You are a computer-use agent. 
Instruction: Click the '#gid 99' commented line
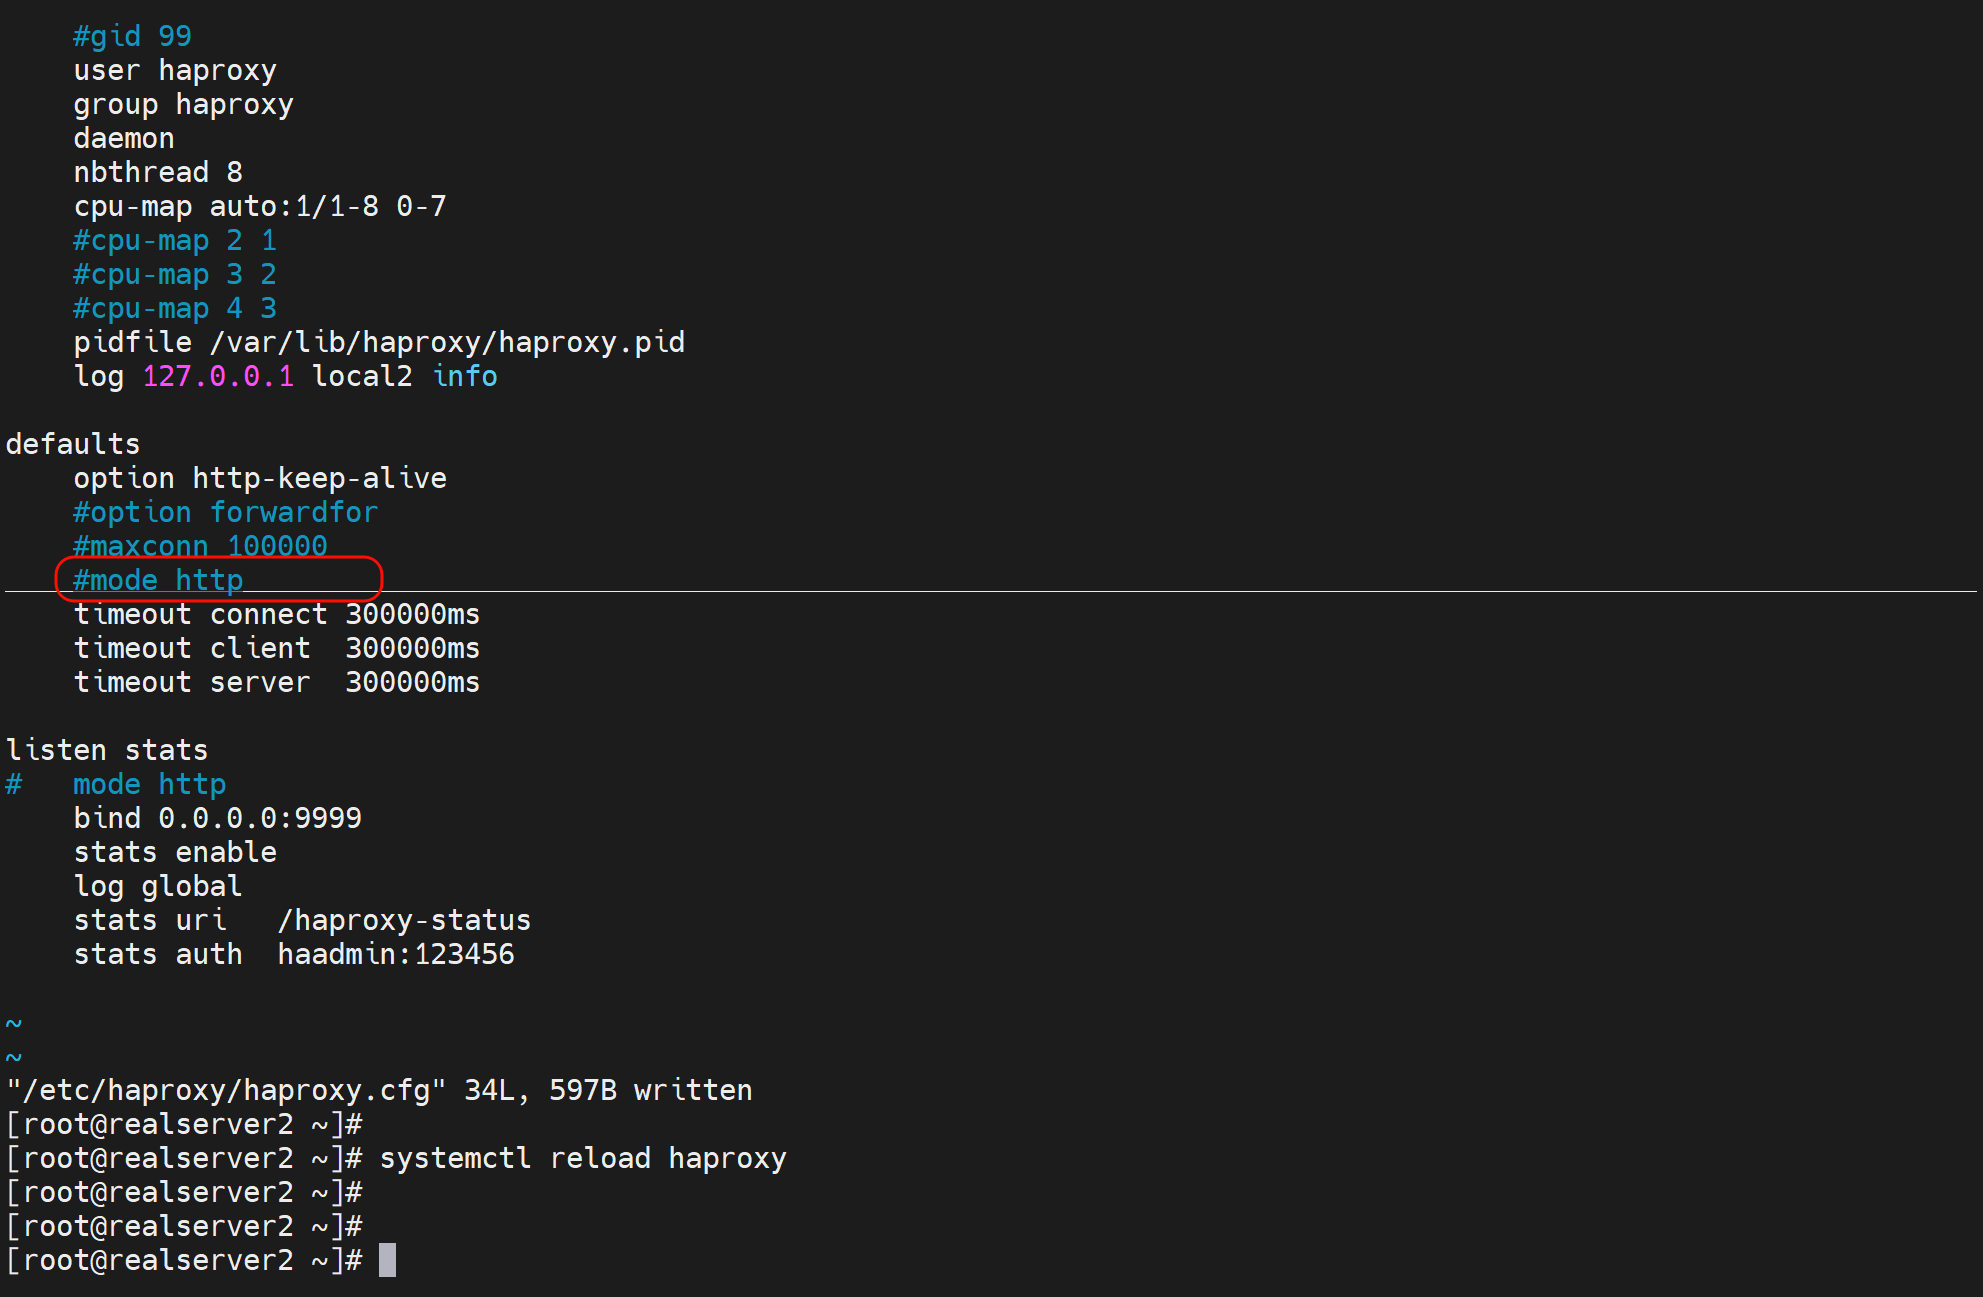pos(132,36)
